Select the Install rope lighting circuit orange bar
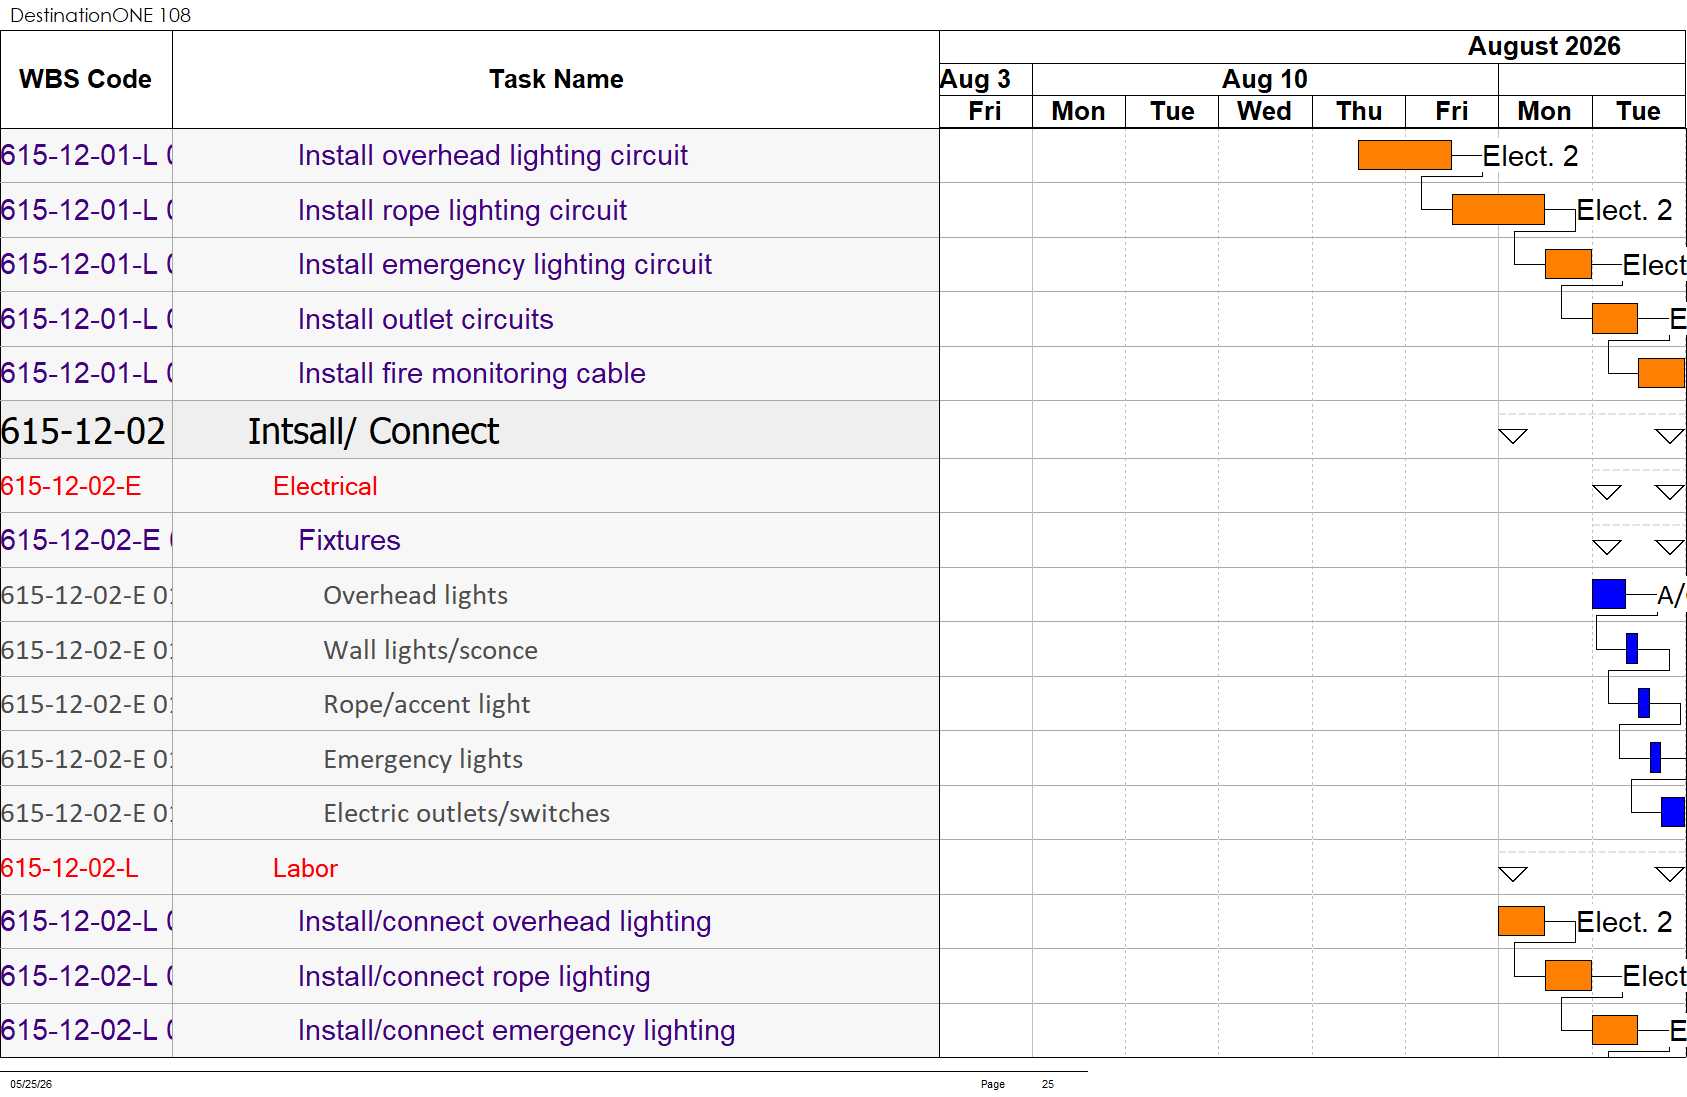1687x1097 pixels. [1498, 210]
